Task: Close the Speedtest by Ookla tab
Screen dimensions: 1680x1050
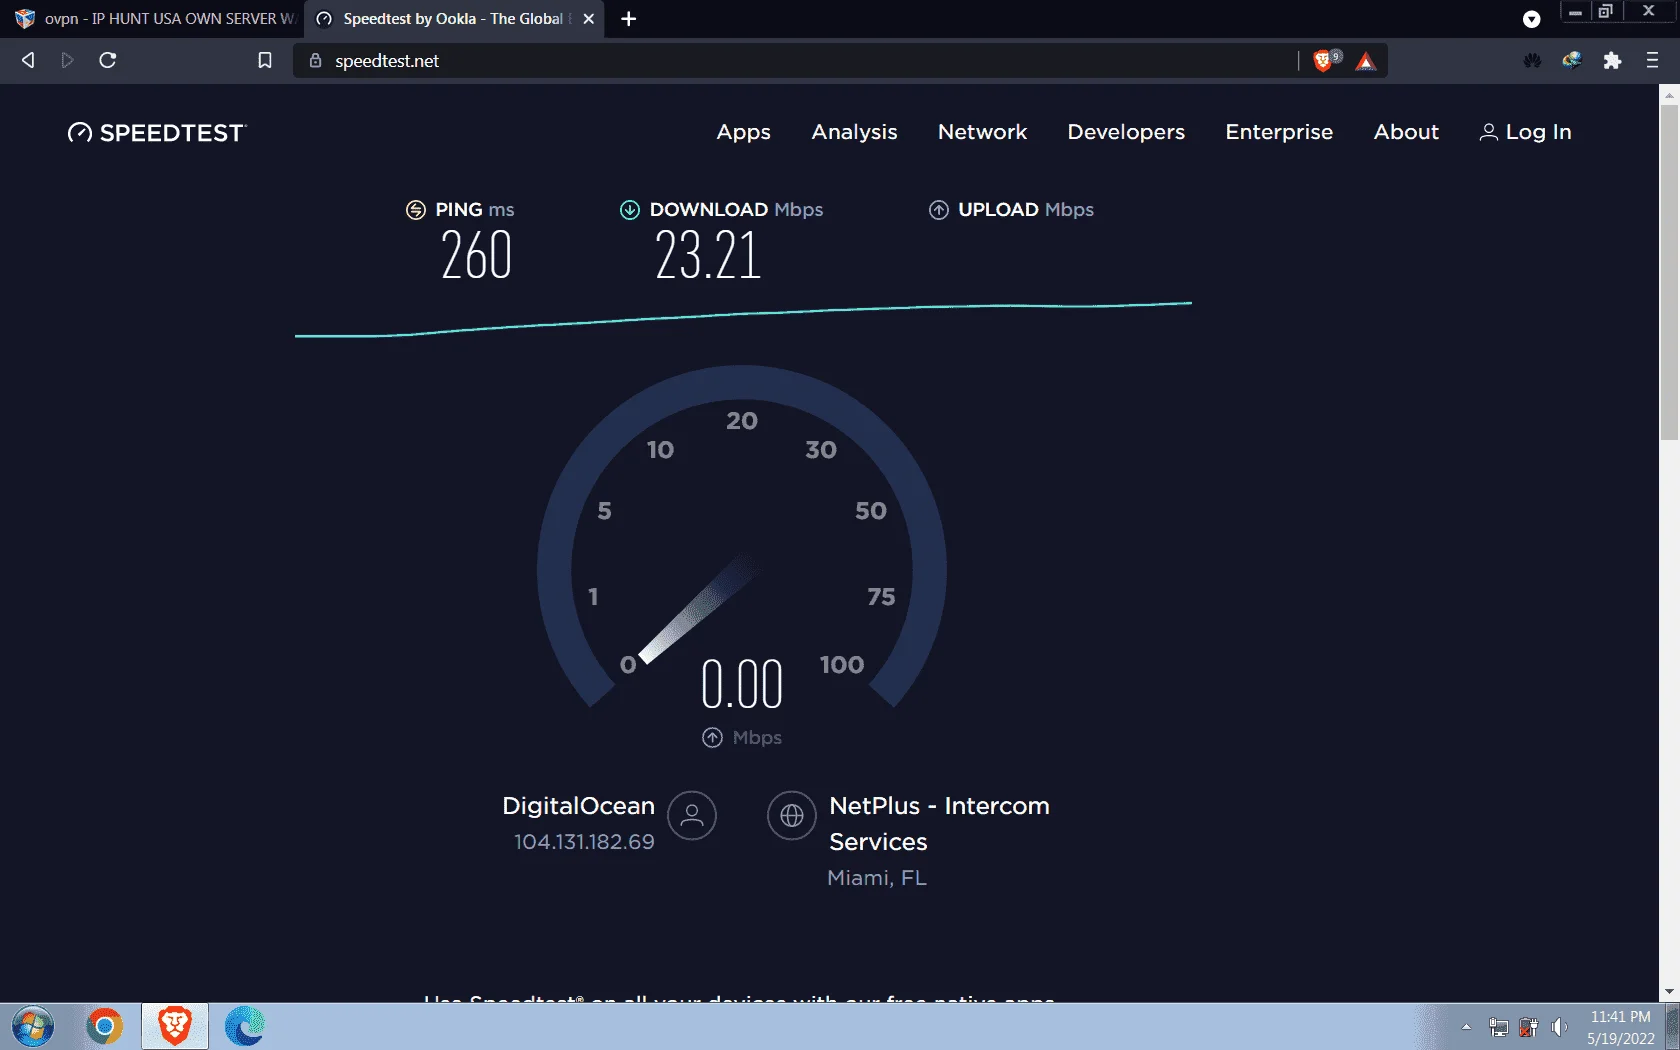Action: click(589, 19)
